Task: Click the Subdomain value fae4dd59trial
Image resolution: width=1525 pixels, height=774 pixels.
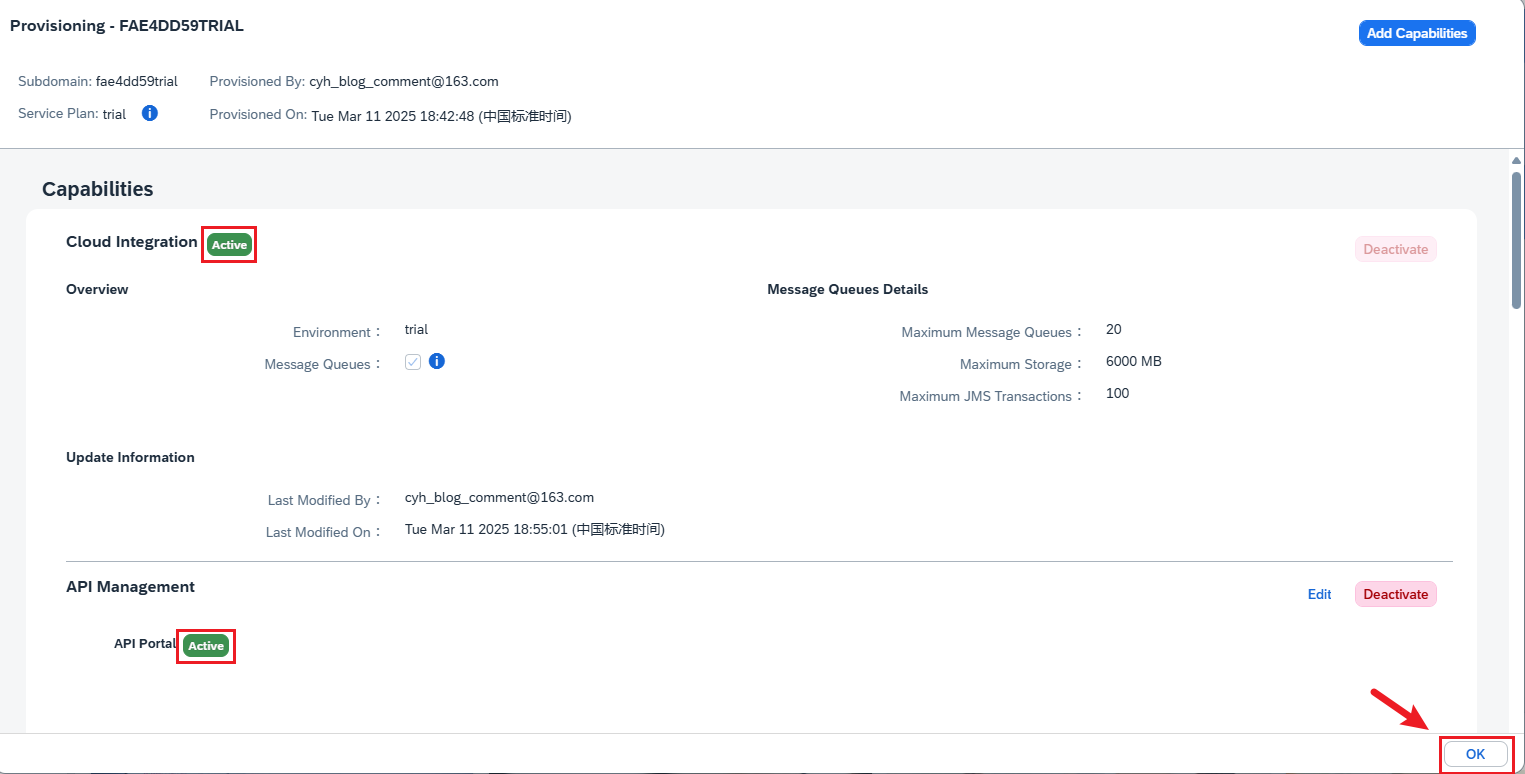Action: point(136,81)
